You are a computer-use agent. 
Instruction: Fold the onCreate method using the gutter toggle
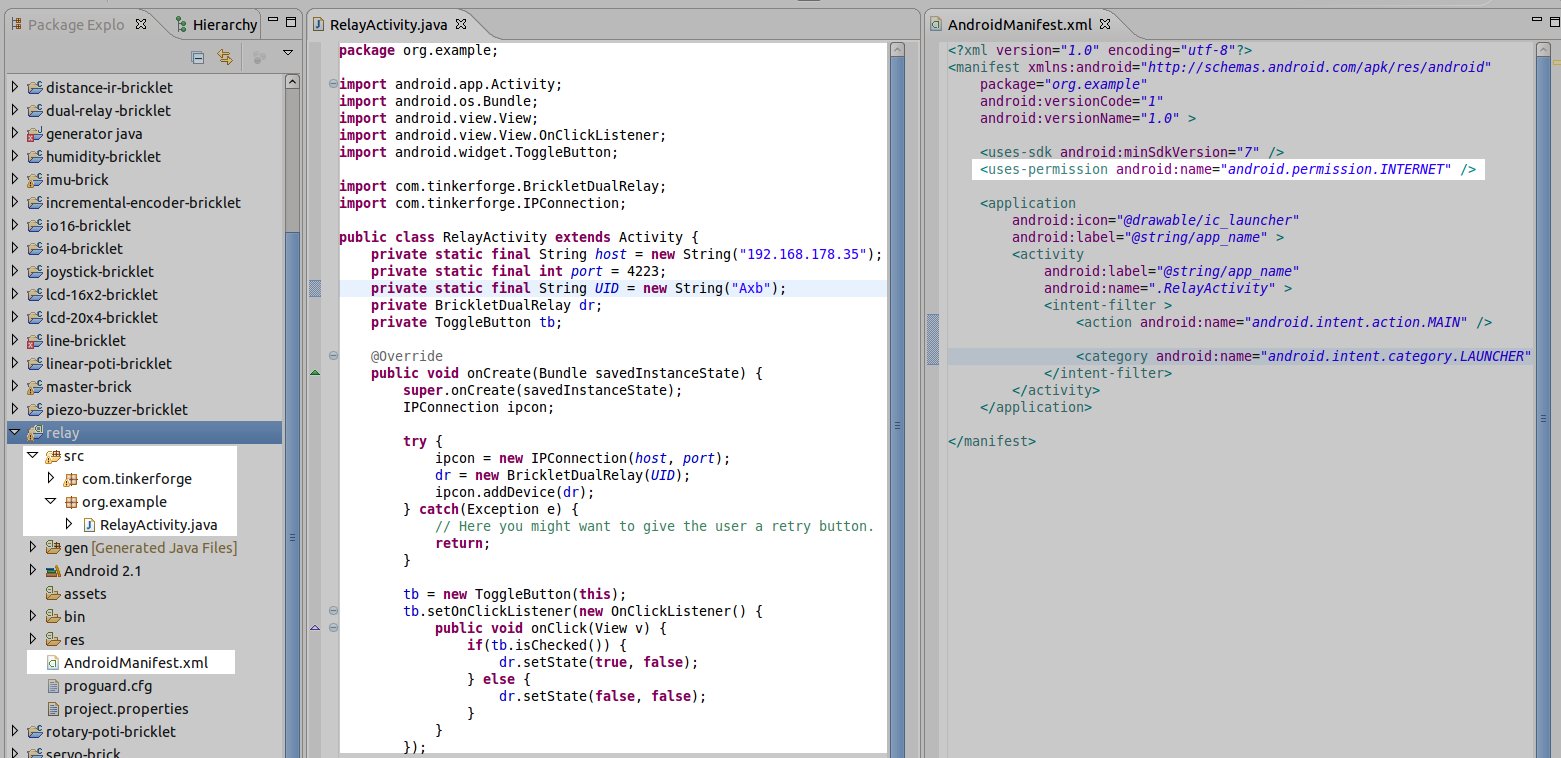pyautogui.click(x=332, y=356)
